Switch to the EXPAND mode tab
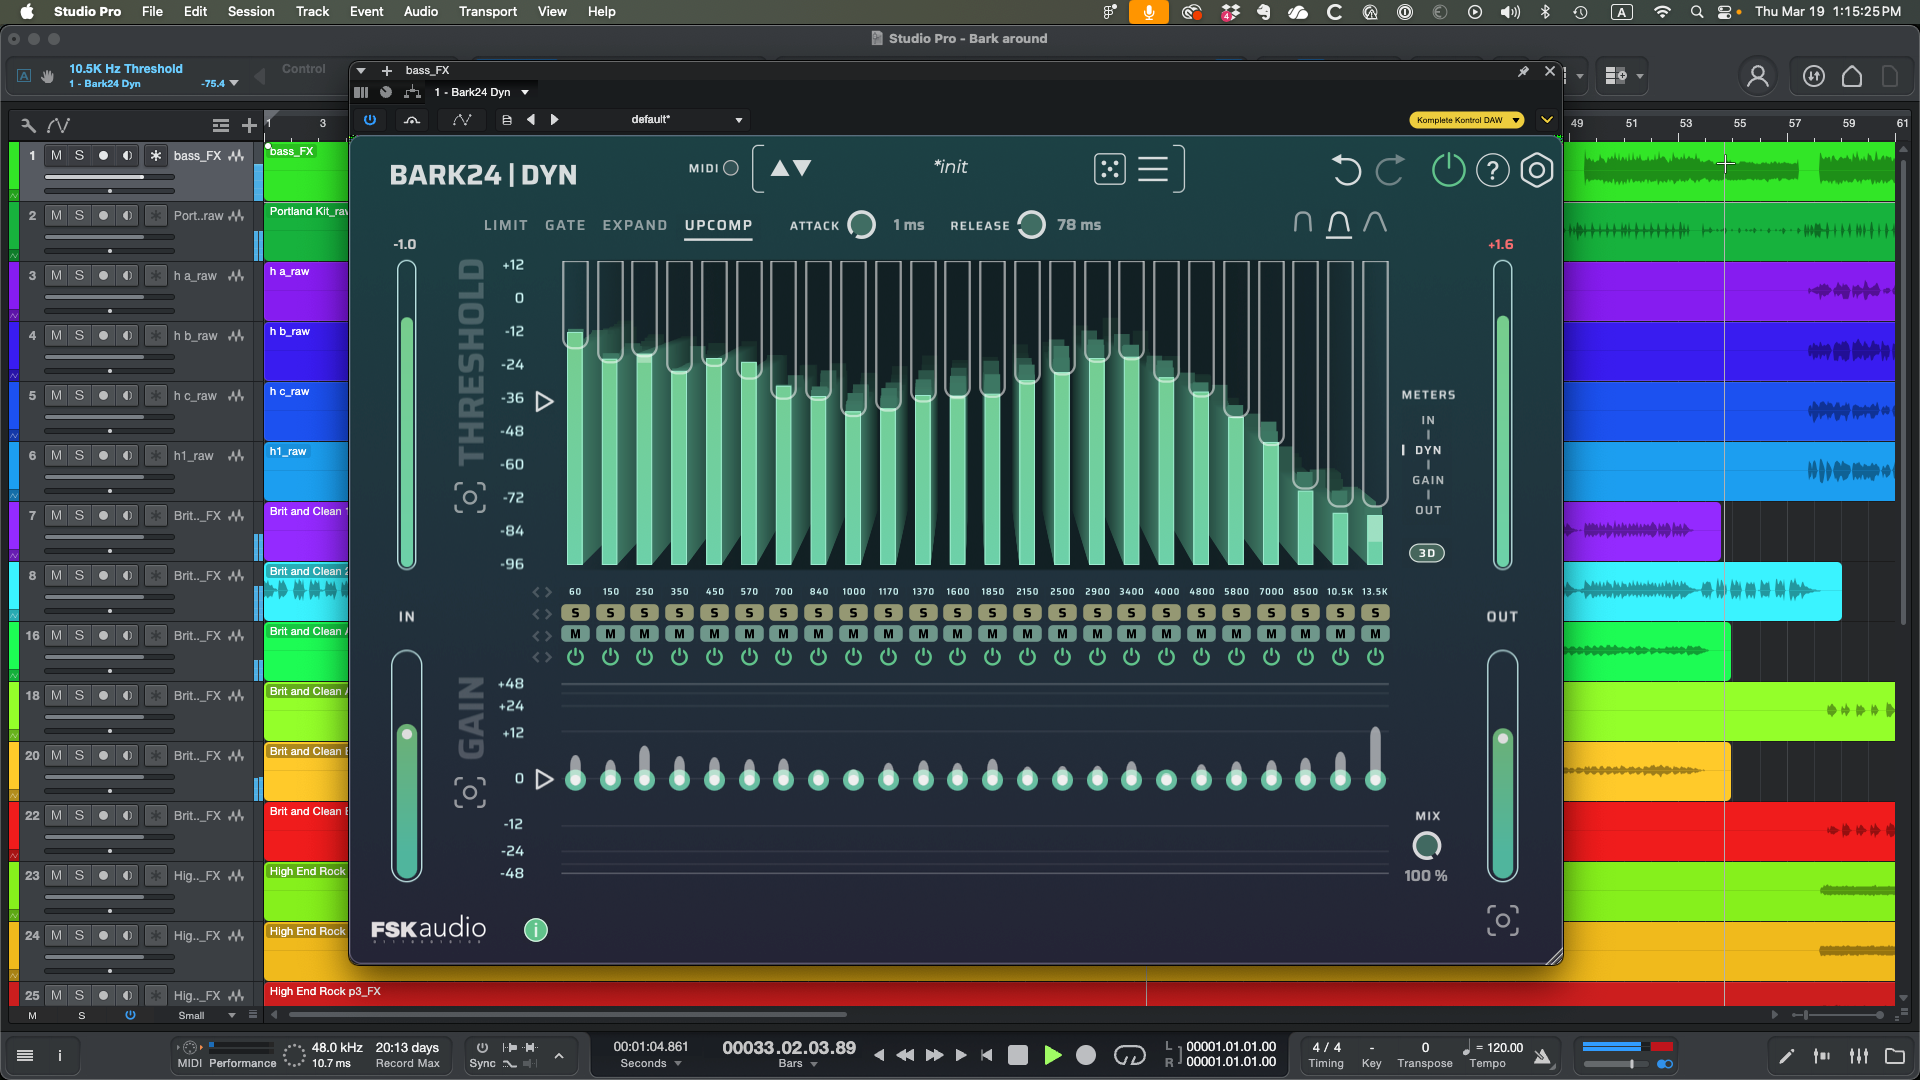The width and height of the screenshot is (1920, 1080). 635,225
